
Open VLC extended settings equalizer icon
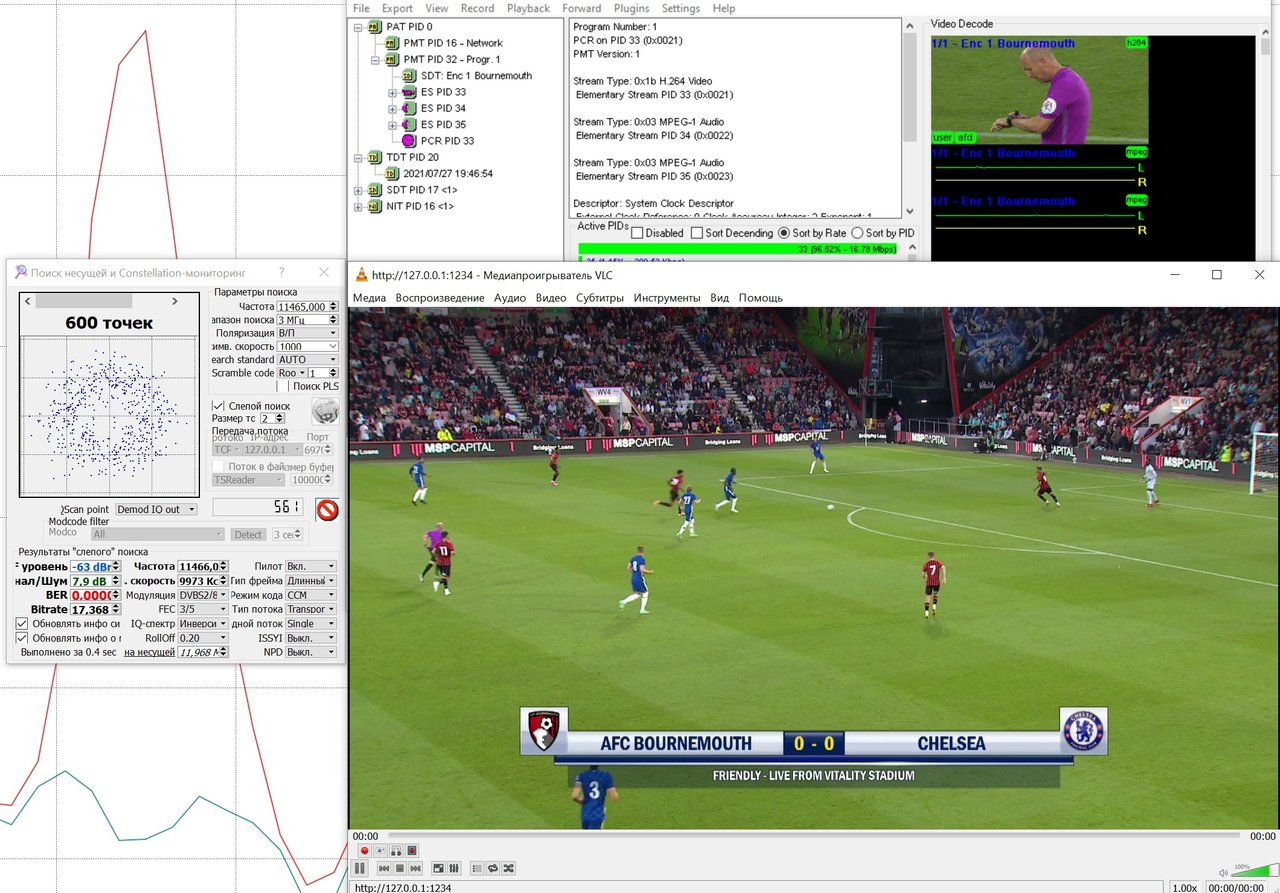coord(453,868)
